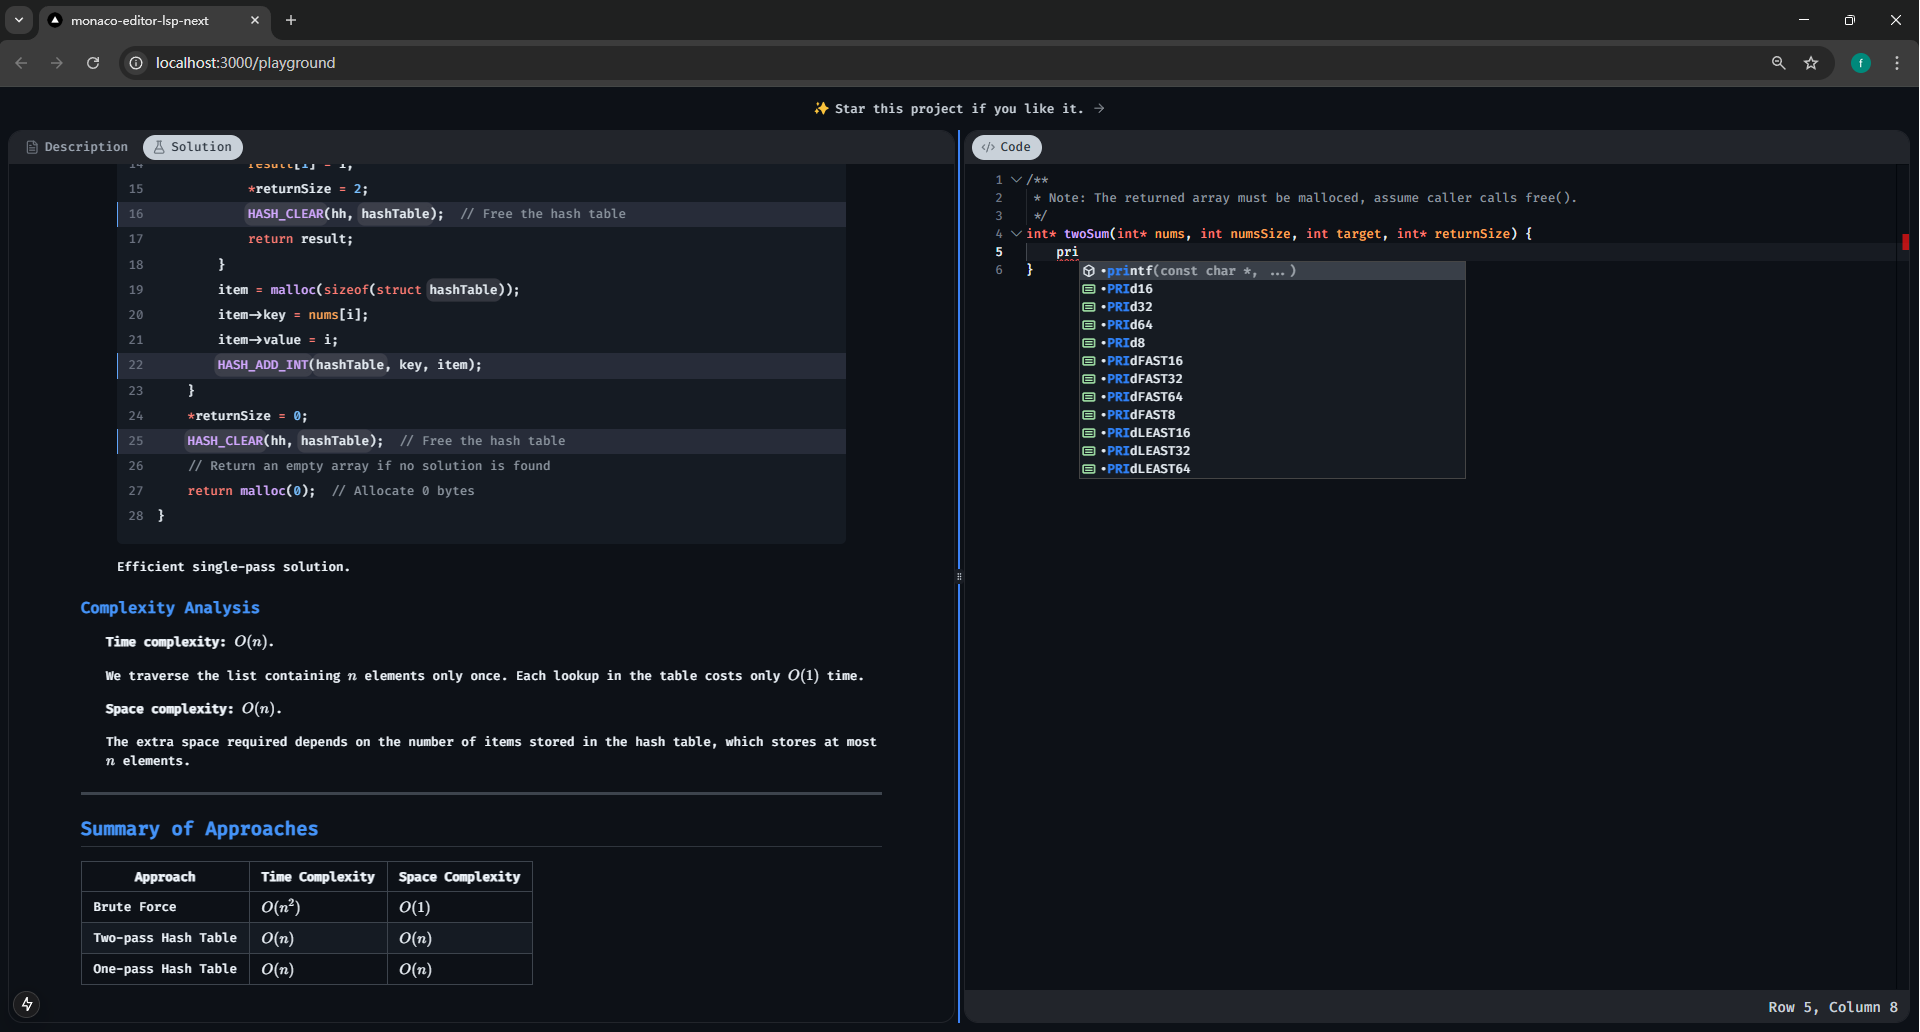1920x1032 pixels.
Task: Open the tab search dropdown arrow
Action: [18, 20]
